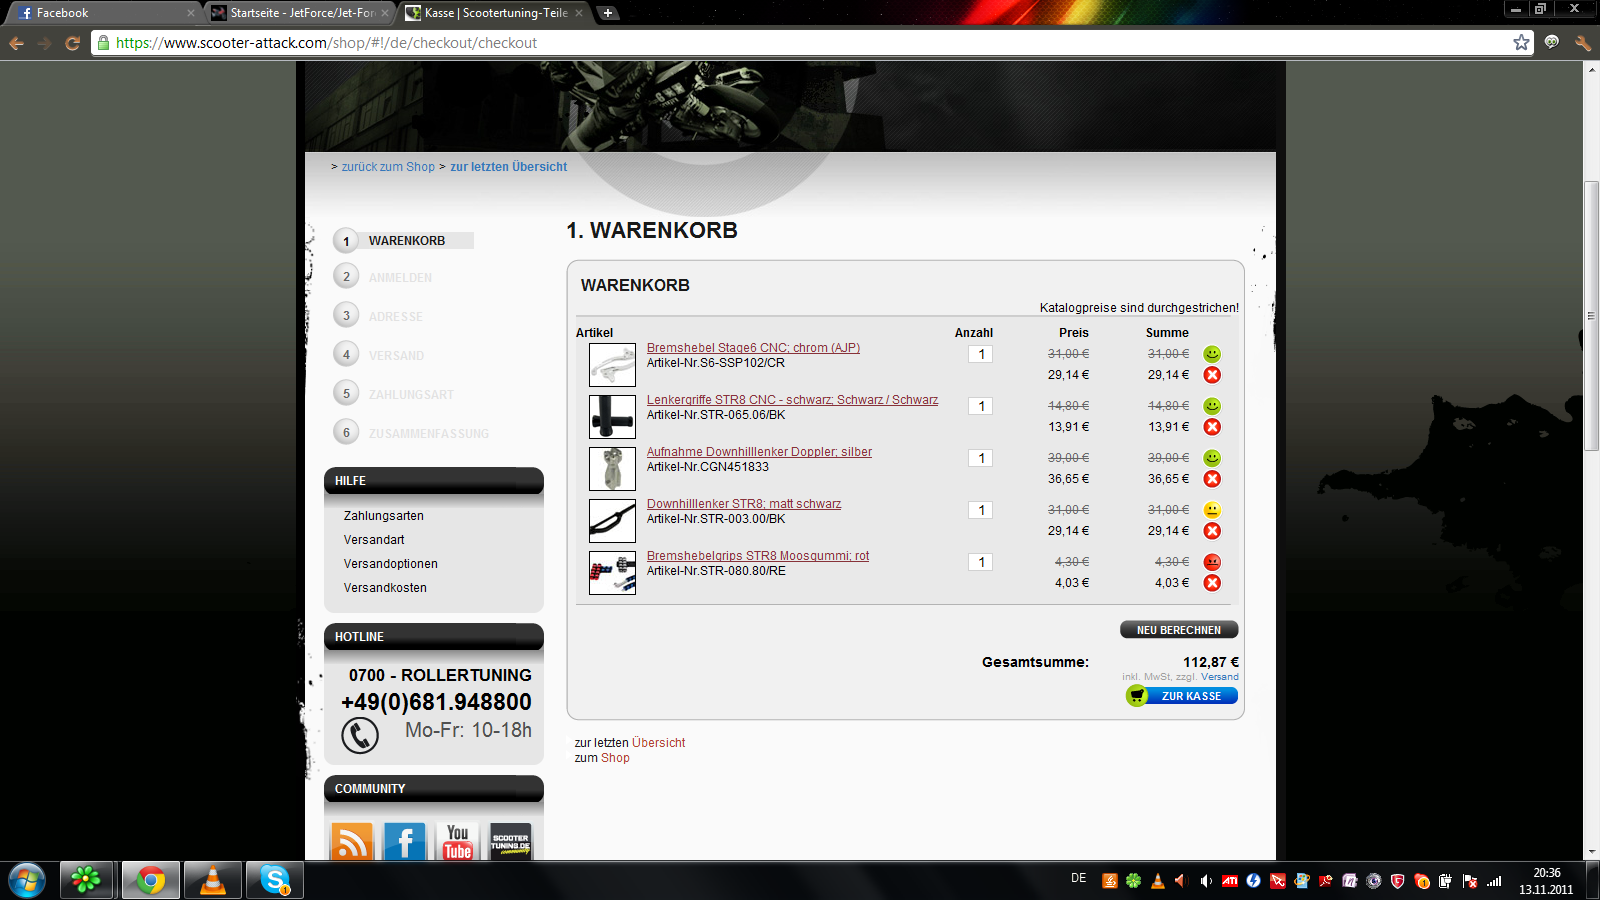Click green smiley for Lenkergriffe STR8 row
This screenshot has width=1600, height=900.
click(x=1212, y=406)
